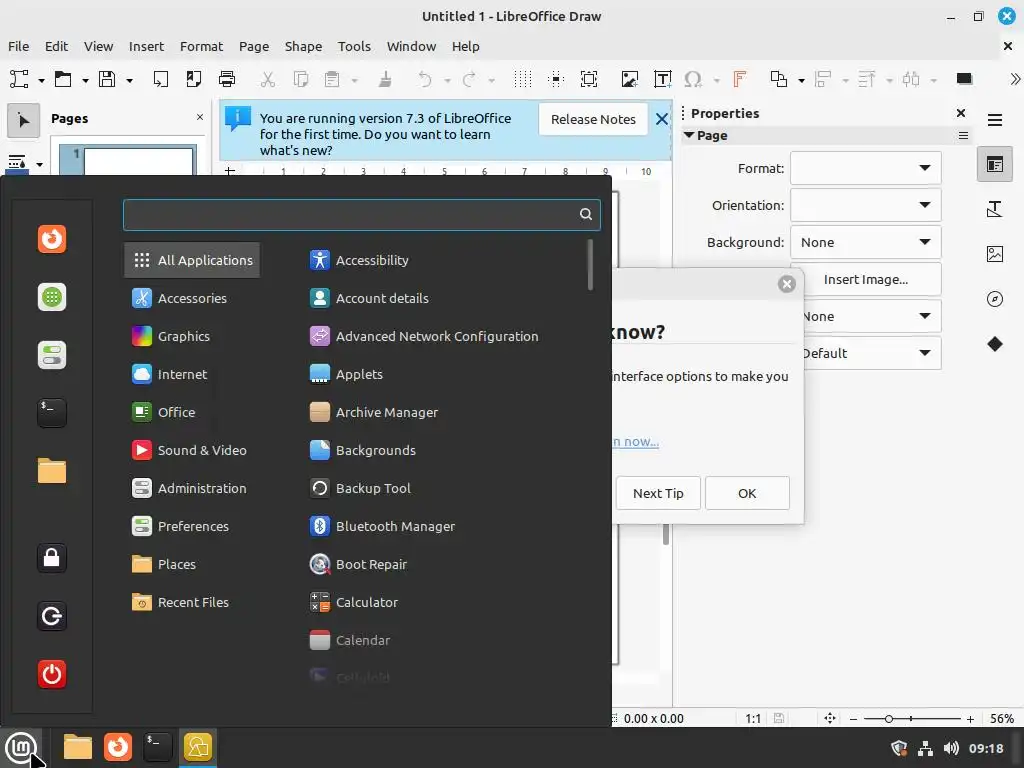The image size is (1024, 768).
Task: Click the Linux Mint menu button on taskbar
Action: pos(21,746)
